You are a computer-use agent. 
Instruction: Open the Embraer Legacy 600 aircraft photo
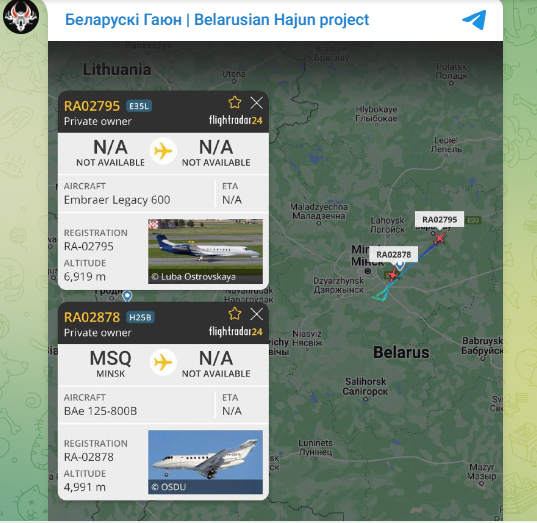pos(205,251)
